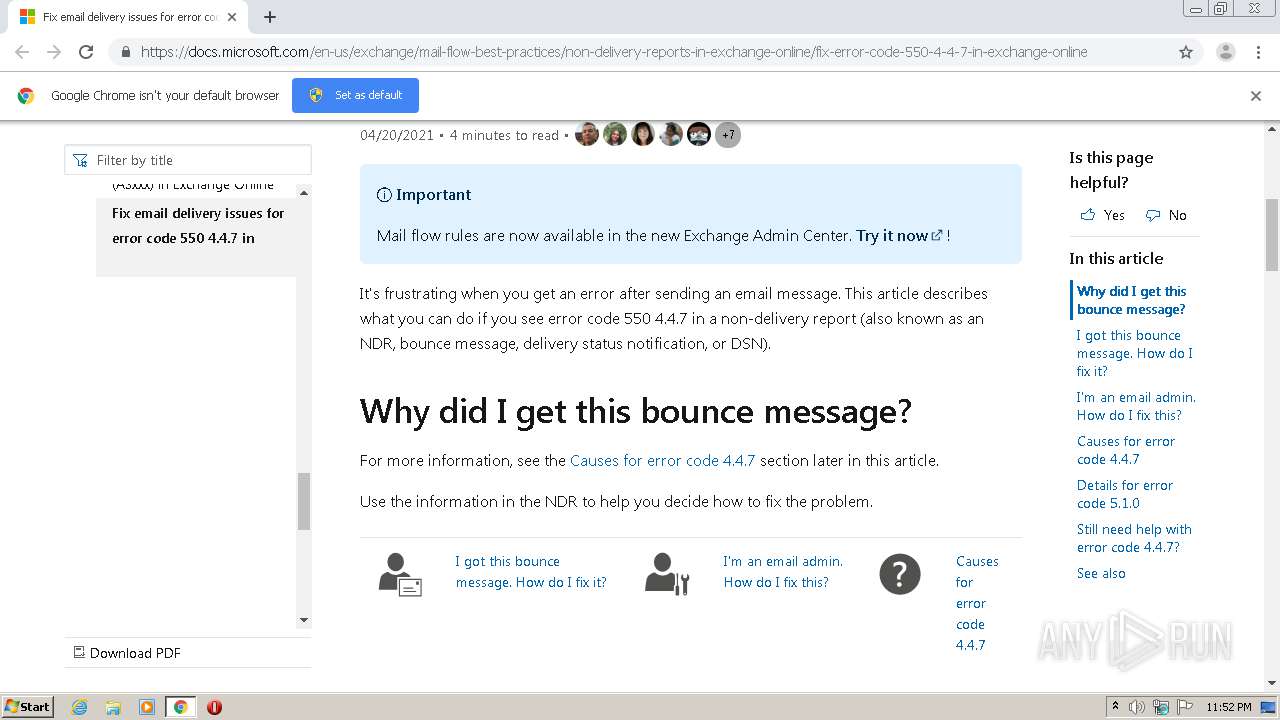Viewport: 1280px width, 720px height.
Task: Click the mailbox user icon
Action: pyautogui.click(x=400, y=574)
